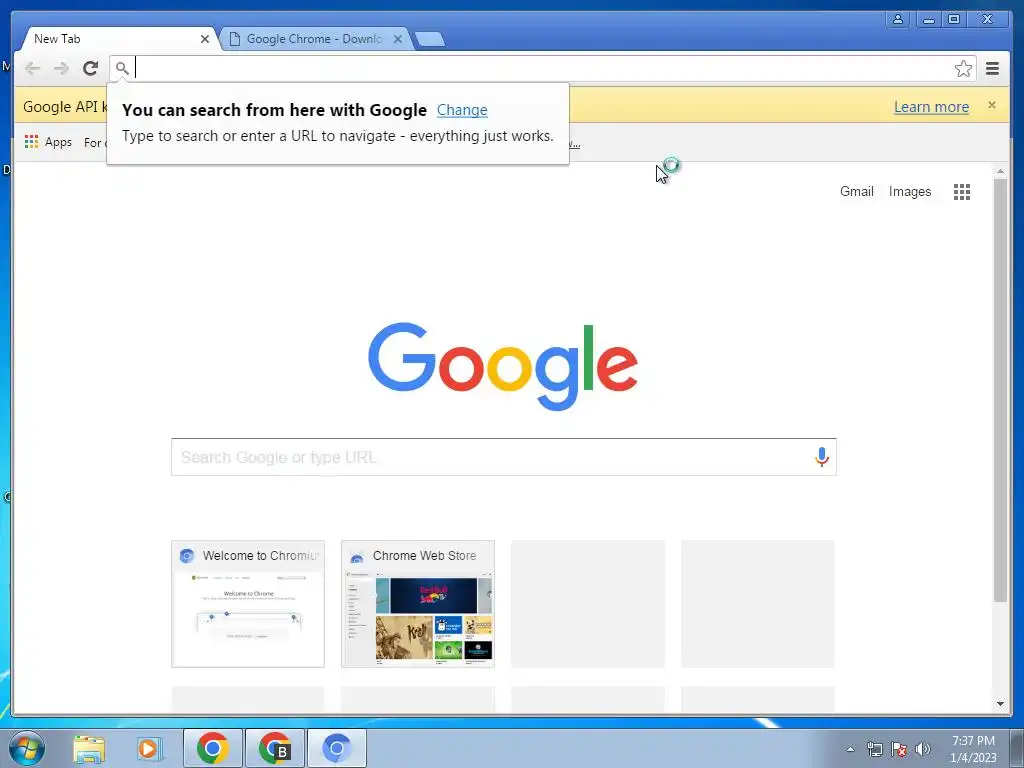Close the Google Chrome Download tab
This screenshot has width=1024, height=768.
[x=397, y=39]
